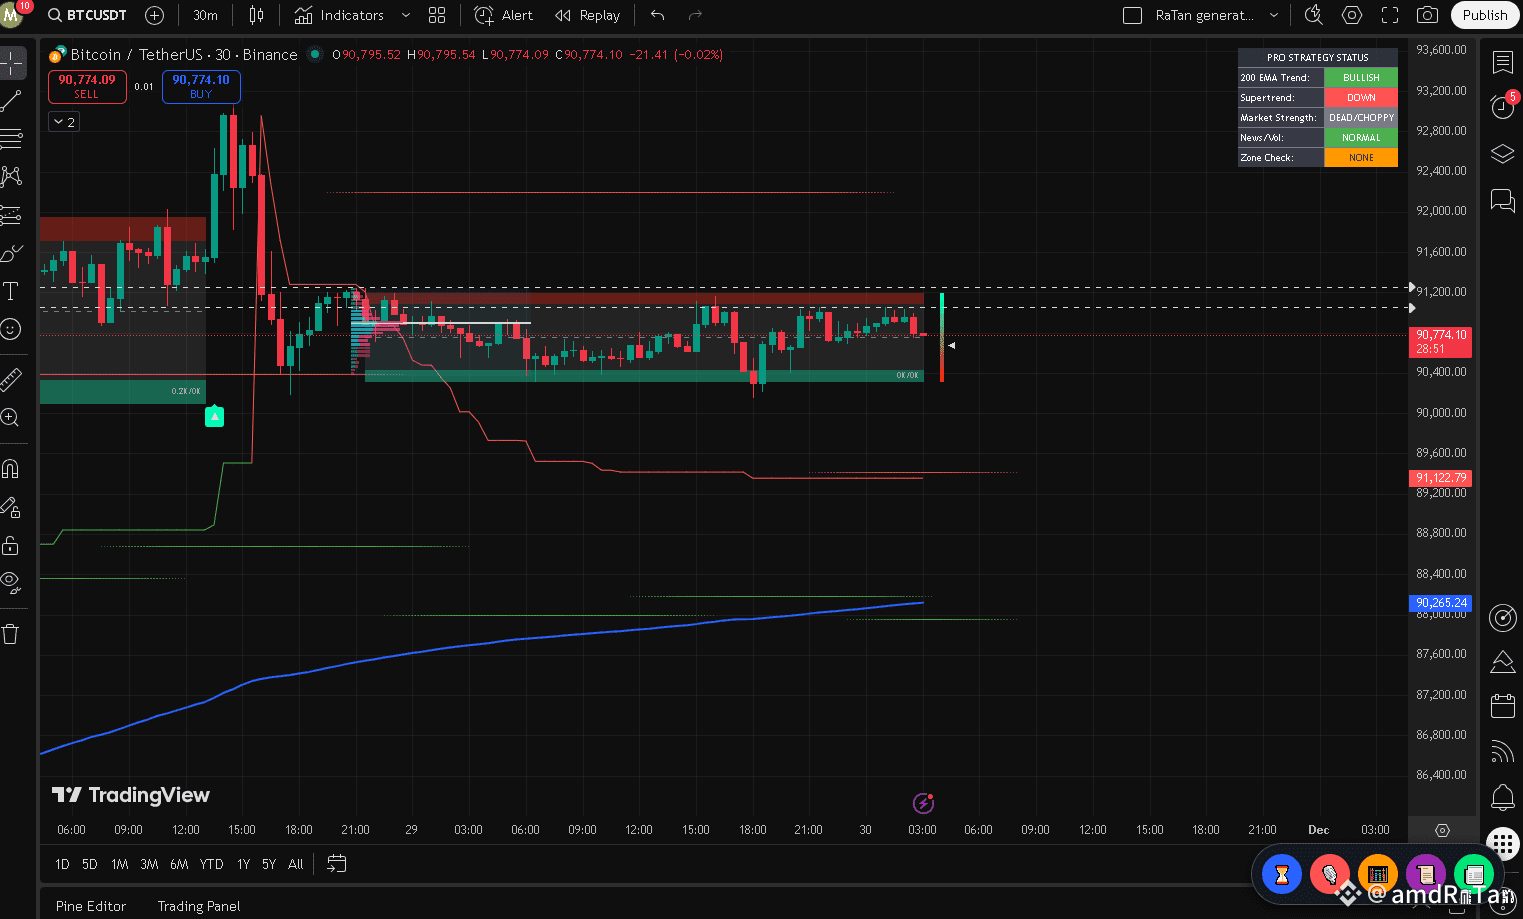Open the watchlist panel

pyautogui.click(x=1502, y=62)
